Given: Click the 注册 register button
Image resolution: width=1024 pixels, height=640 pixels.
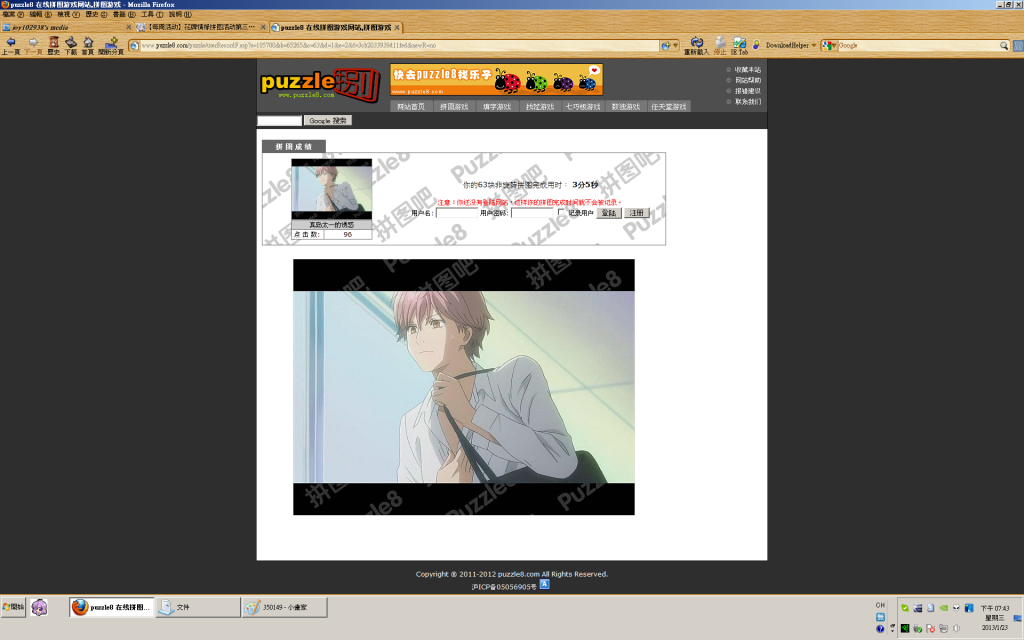Looking at the screenshot, I should pos(637,213).
